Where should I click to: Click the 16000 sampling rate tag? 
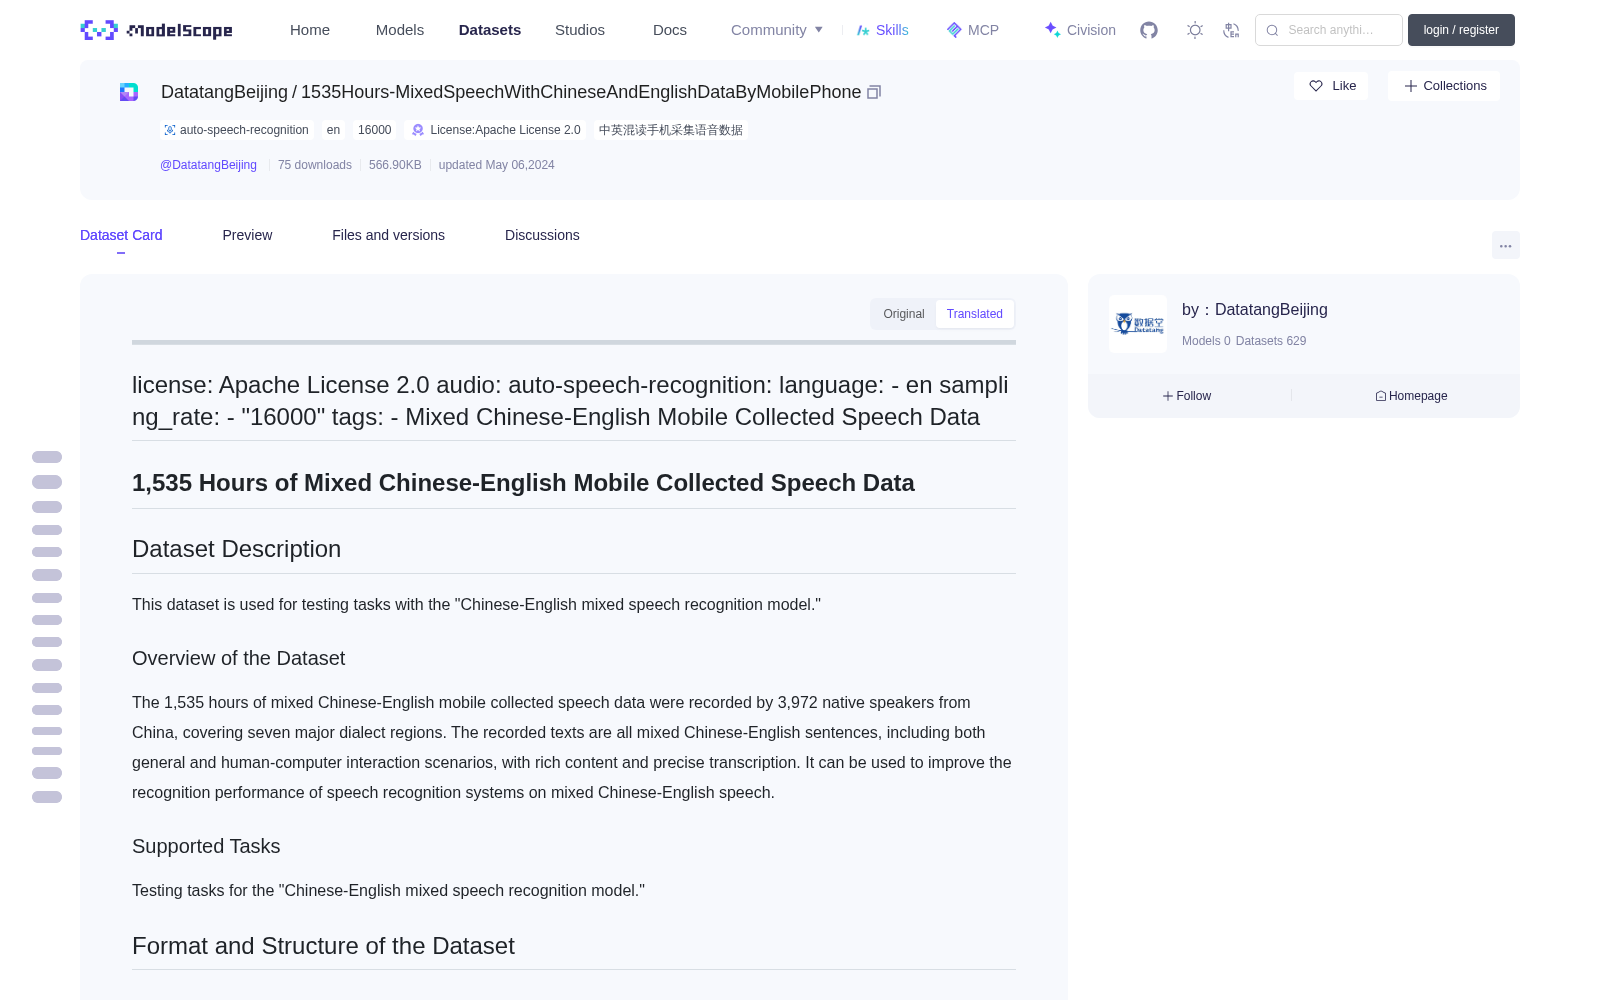374,130
